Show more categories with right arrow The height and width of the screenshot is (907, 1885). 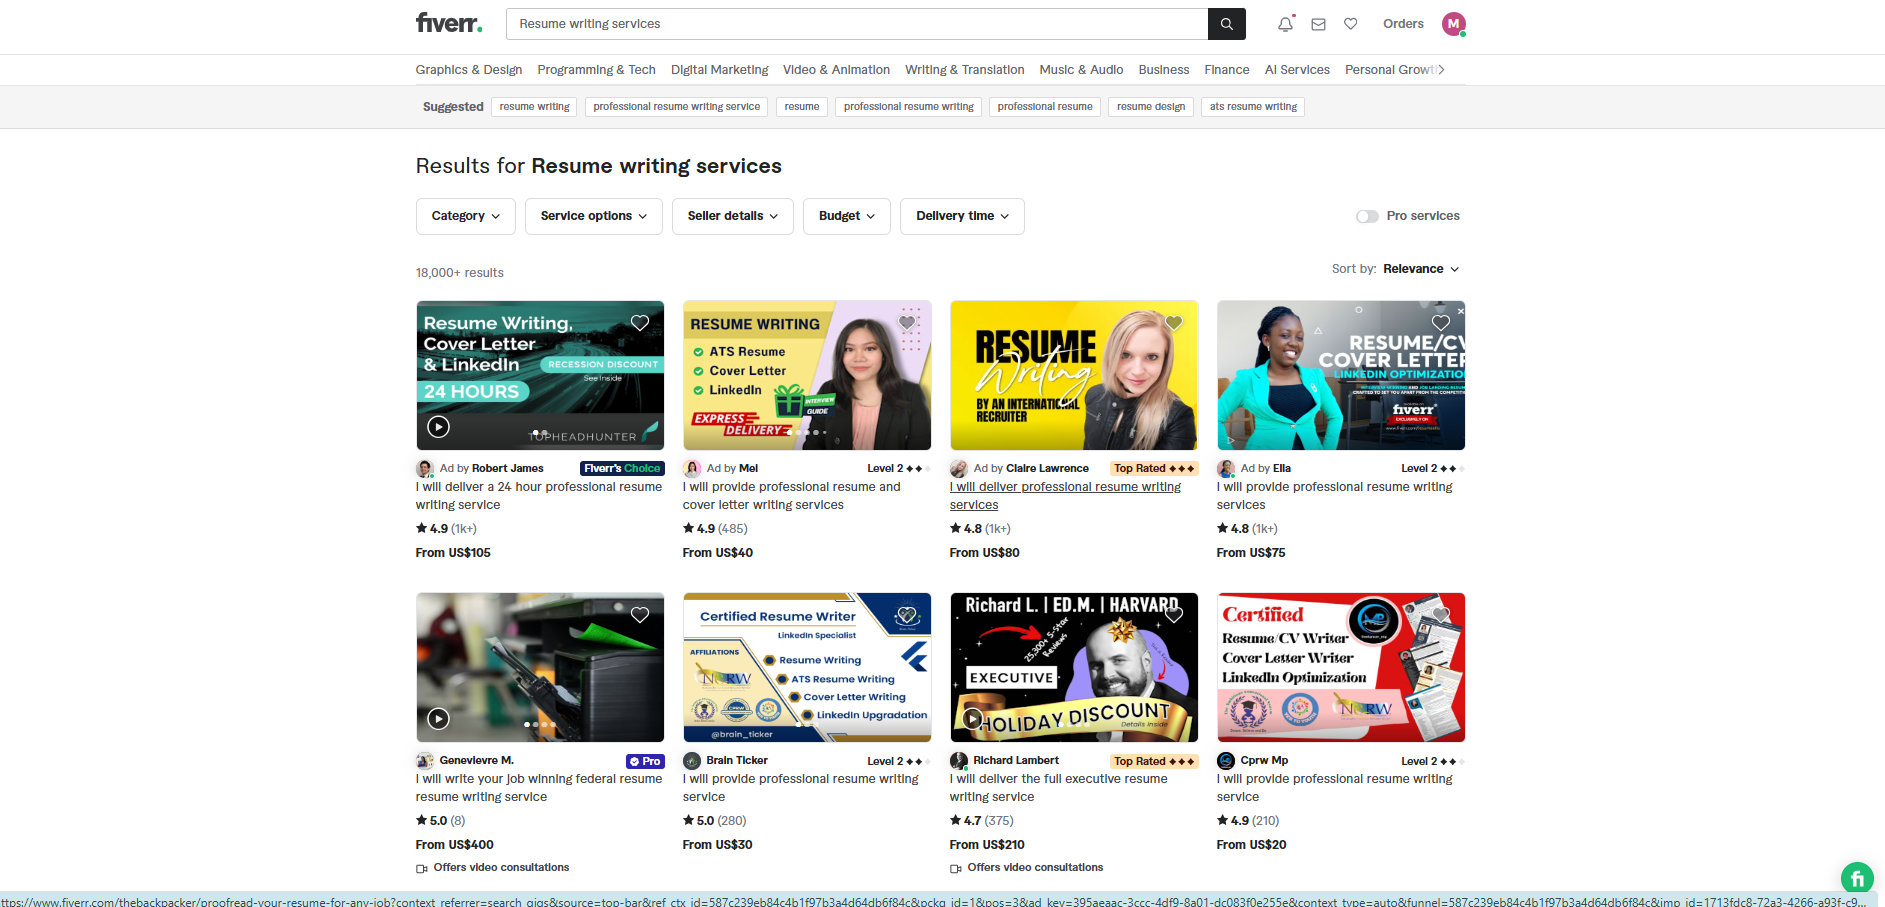1441,69
